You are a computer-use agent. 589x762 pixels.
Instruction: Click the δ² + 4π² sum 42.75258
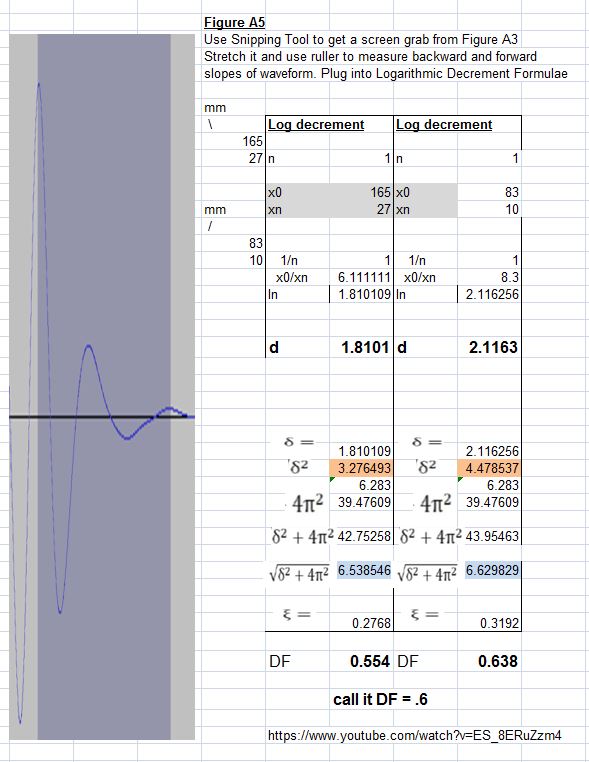point(364,537)
